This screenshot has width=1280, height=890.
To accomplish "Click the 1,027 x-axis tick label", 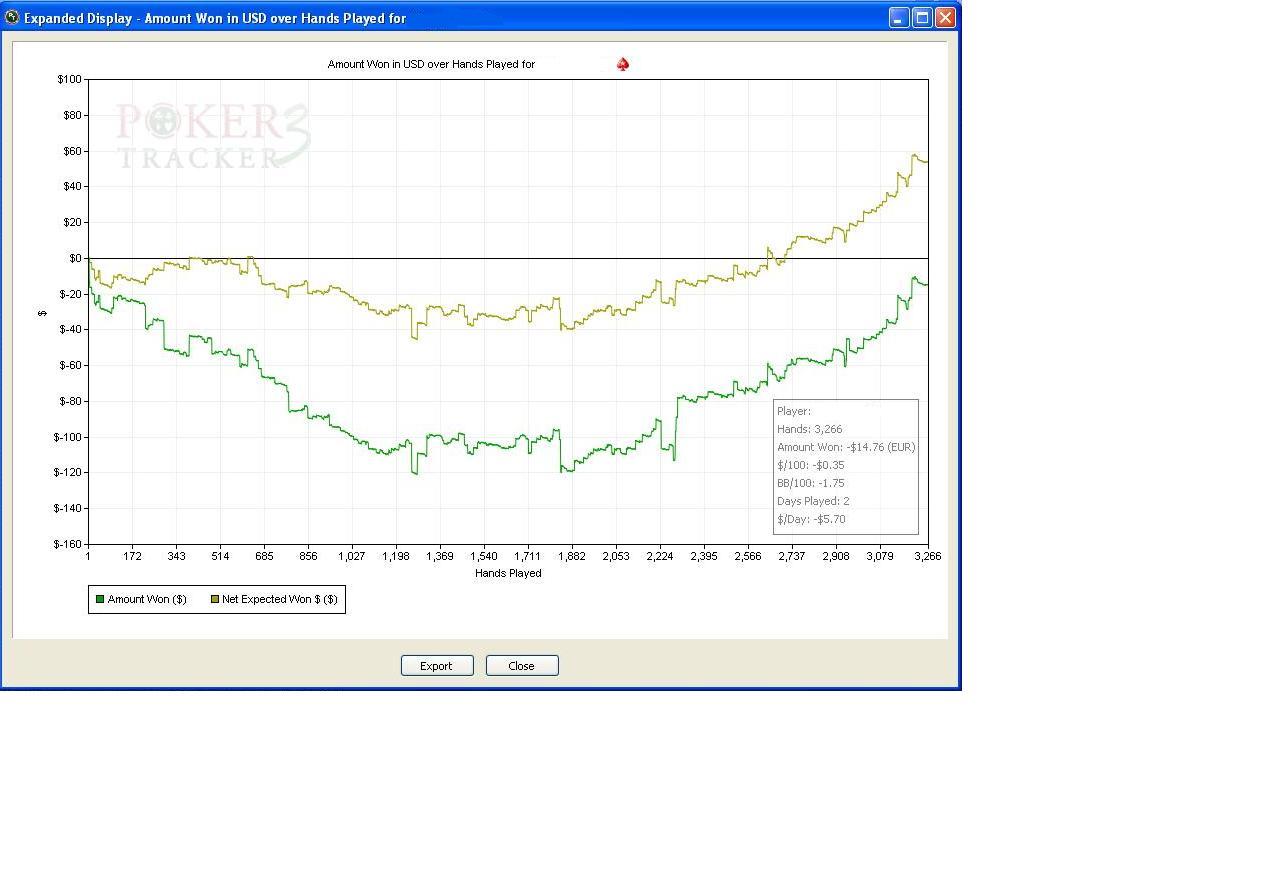I will pos(352,556).
